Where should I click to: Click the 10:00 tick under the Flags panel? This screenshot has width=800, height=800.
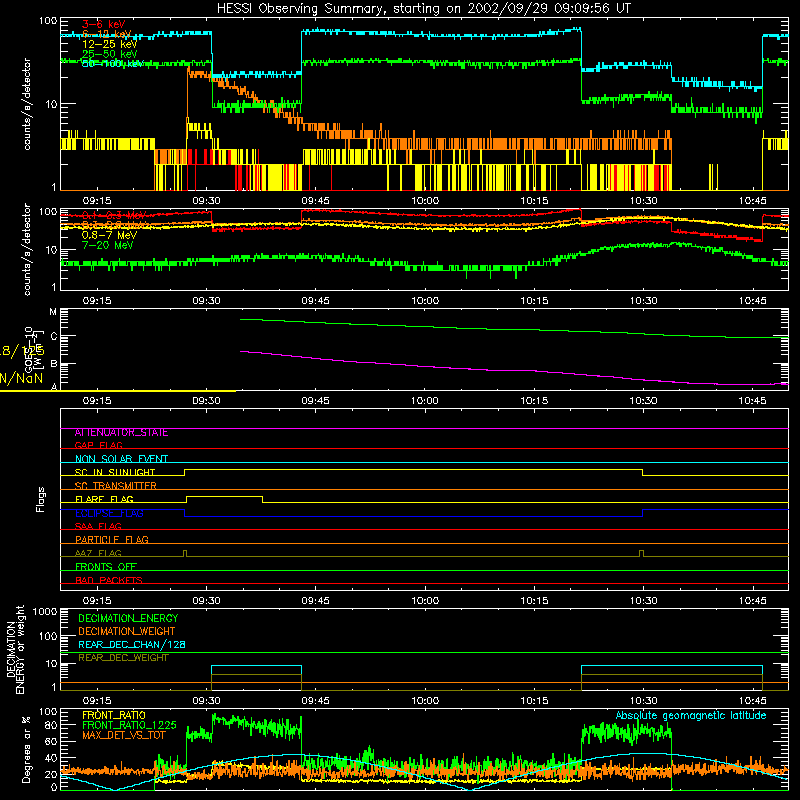pos(424,601)
